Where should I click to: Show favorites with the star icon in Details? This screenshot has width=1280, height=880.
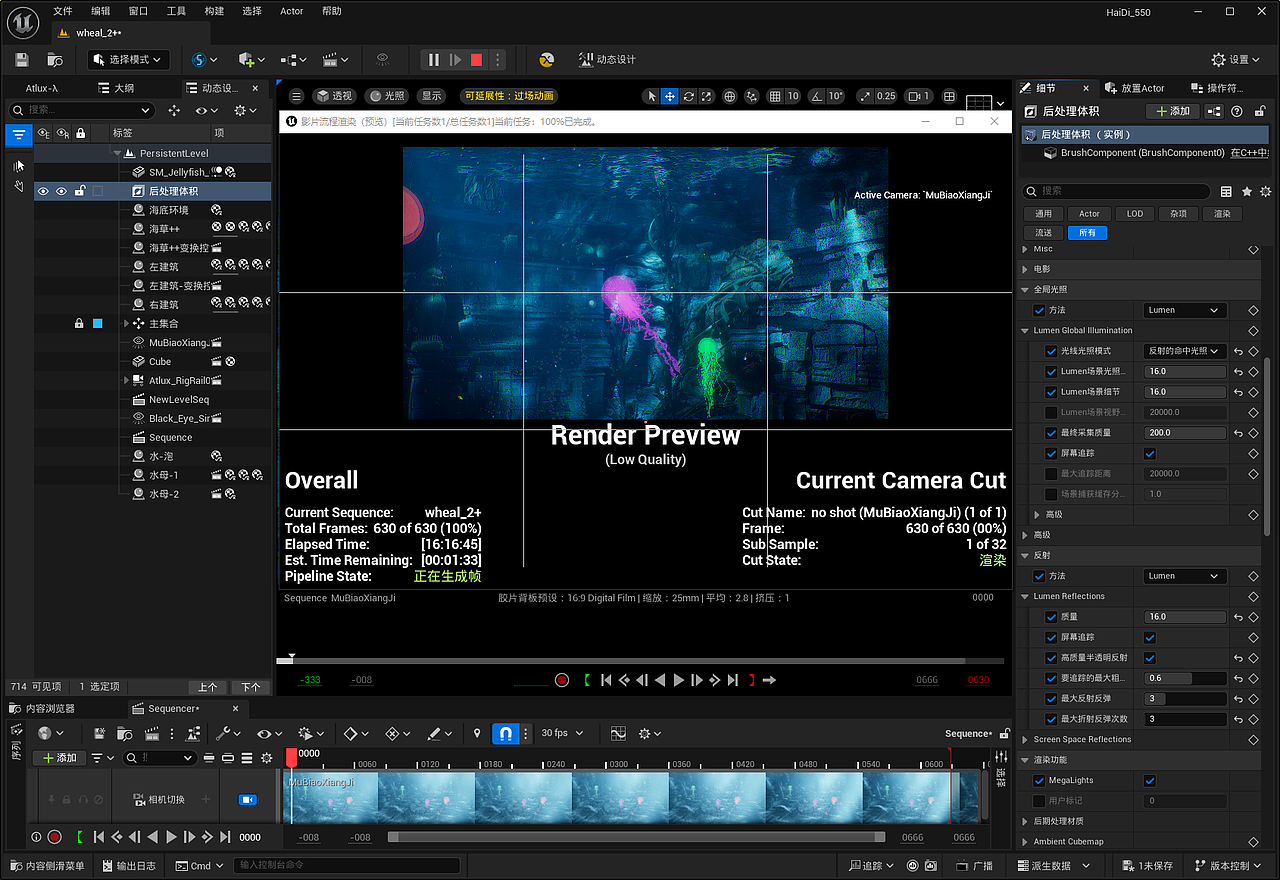pyautogui.click(x=1247, y=191)
